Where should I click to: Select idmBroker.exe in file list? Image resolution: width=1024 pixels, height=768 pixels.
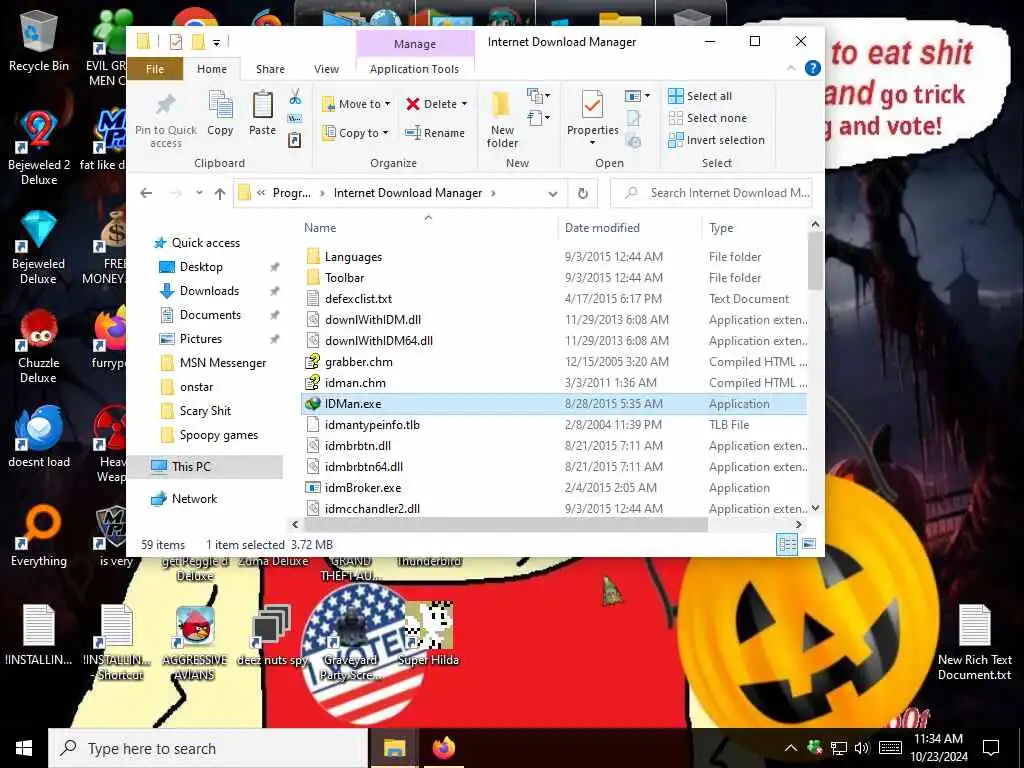[x=362, y=488]
